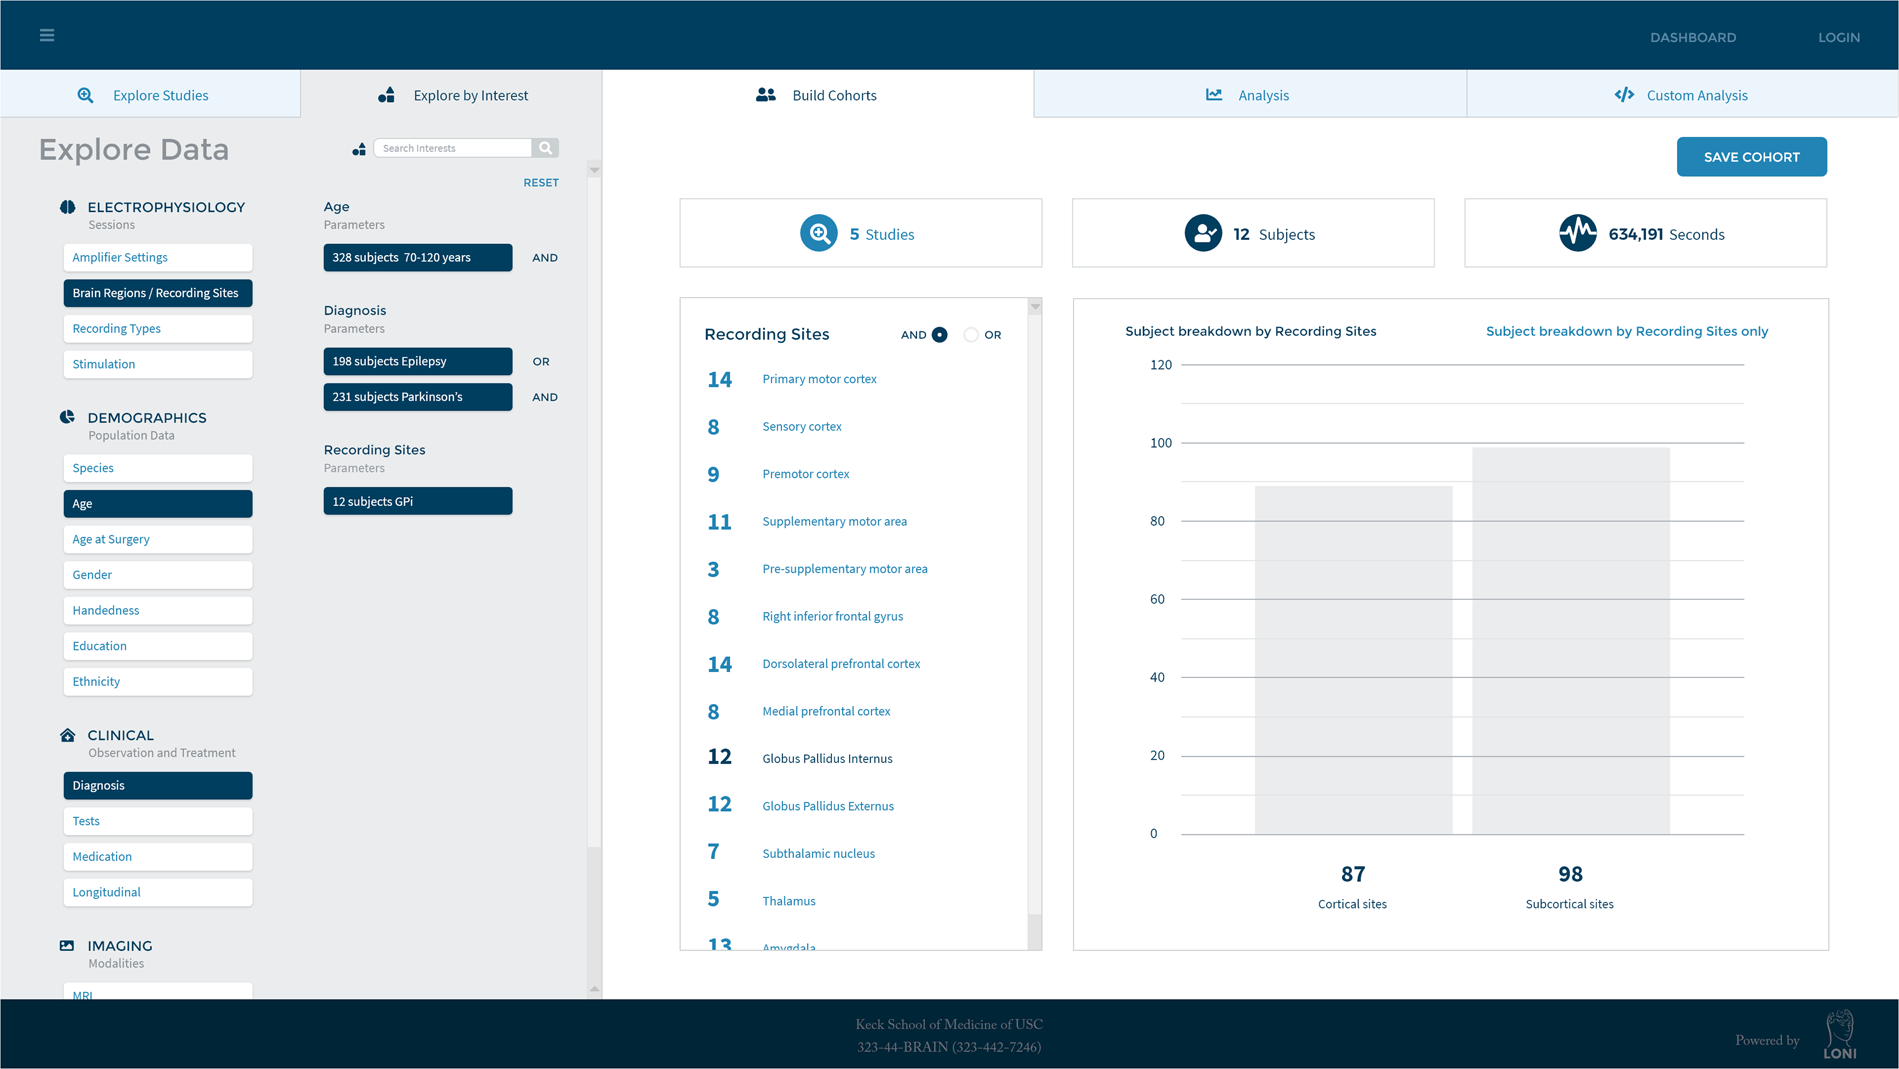The width and height of the screenshot is (1899, 1069).
Task: Select Globus Pallidus Externus site
Action: pyautogui.click(x=828, y=806)
